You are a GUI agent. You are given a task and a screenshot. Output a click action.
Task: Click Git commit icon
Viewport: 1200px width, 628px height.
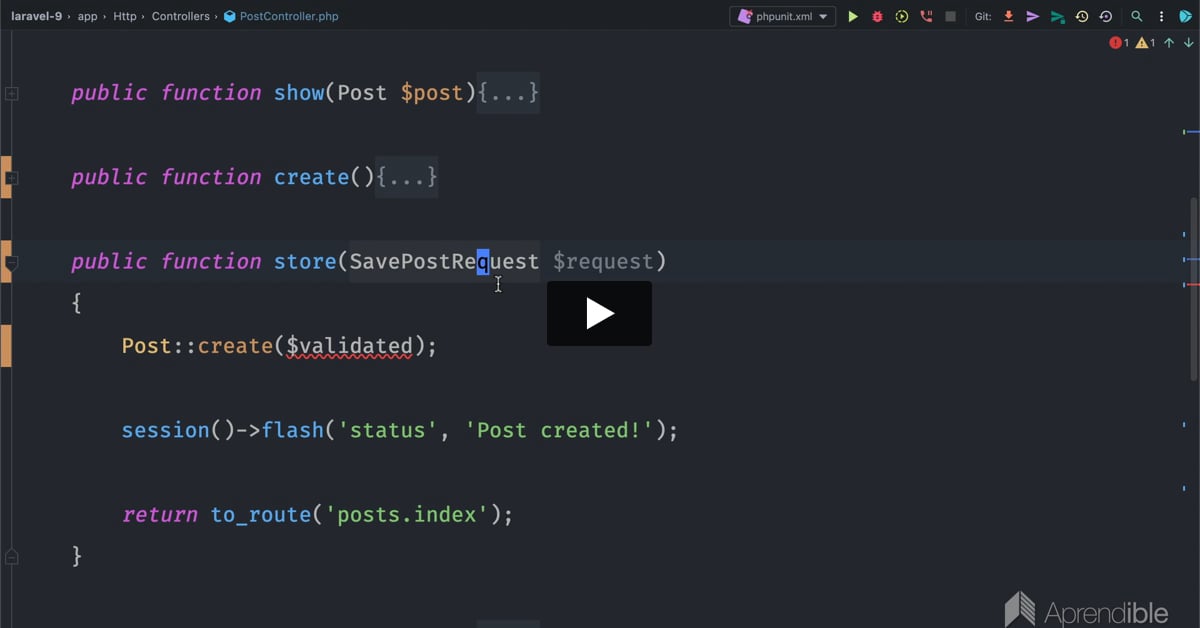[x=1033, y=17]
